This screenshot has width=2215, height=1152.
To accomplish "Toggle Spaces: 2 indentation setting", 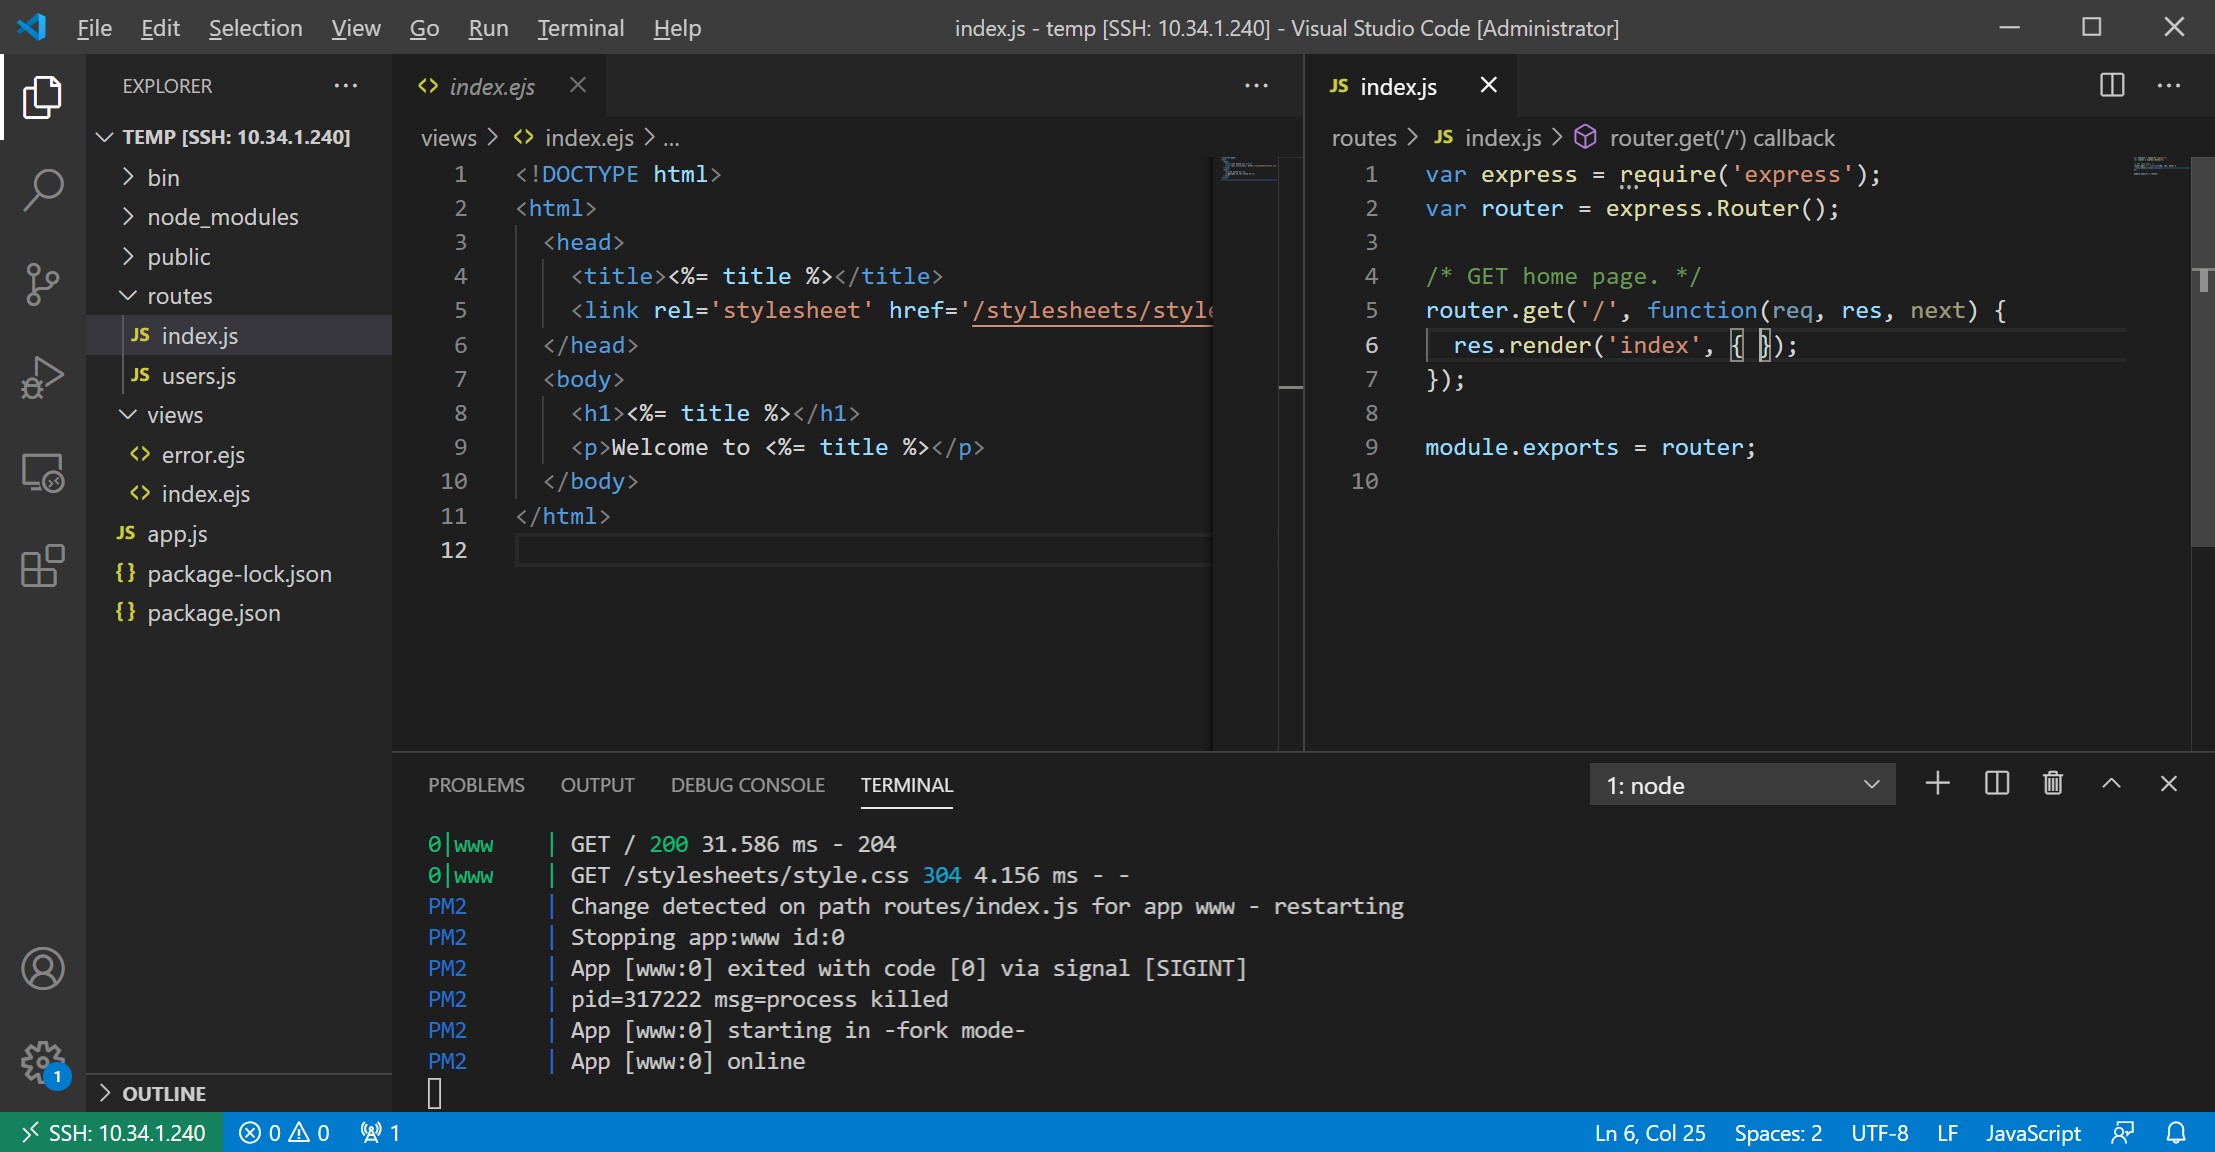I will click(1777, 1133).
